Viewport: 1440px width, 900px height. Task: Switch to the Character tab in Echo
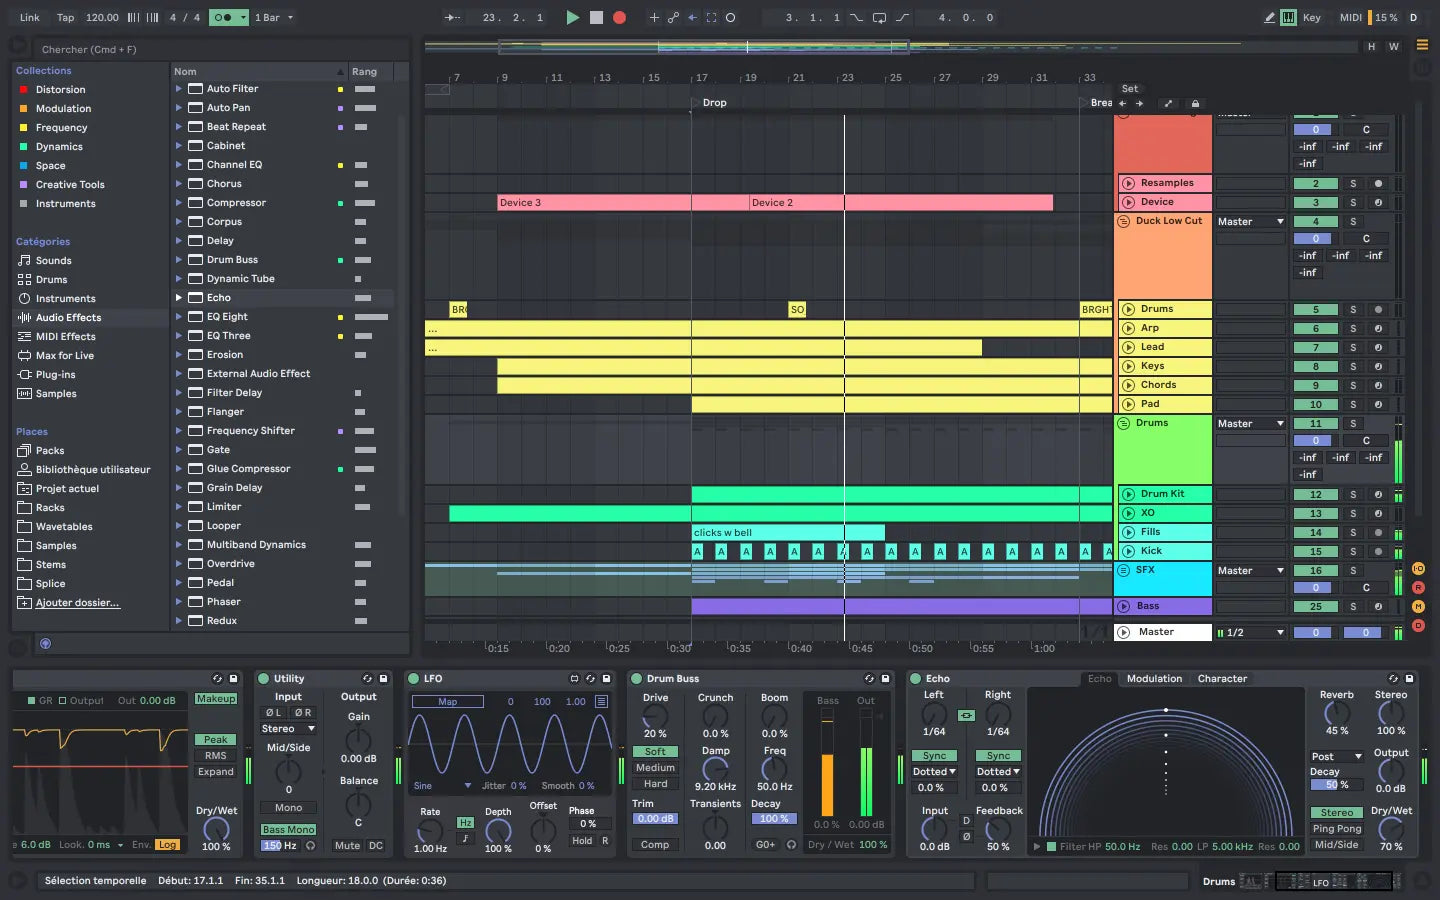pos(1222,678)
